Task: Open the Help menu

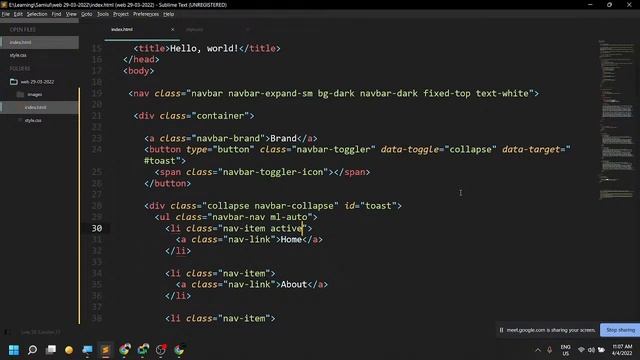Action: click(169, 14)
